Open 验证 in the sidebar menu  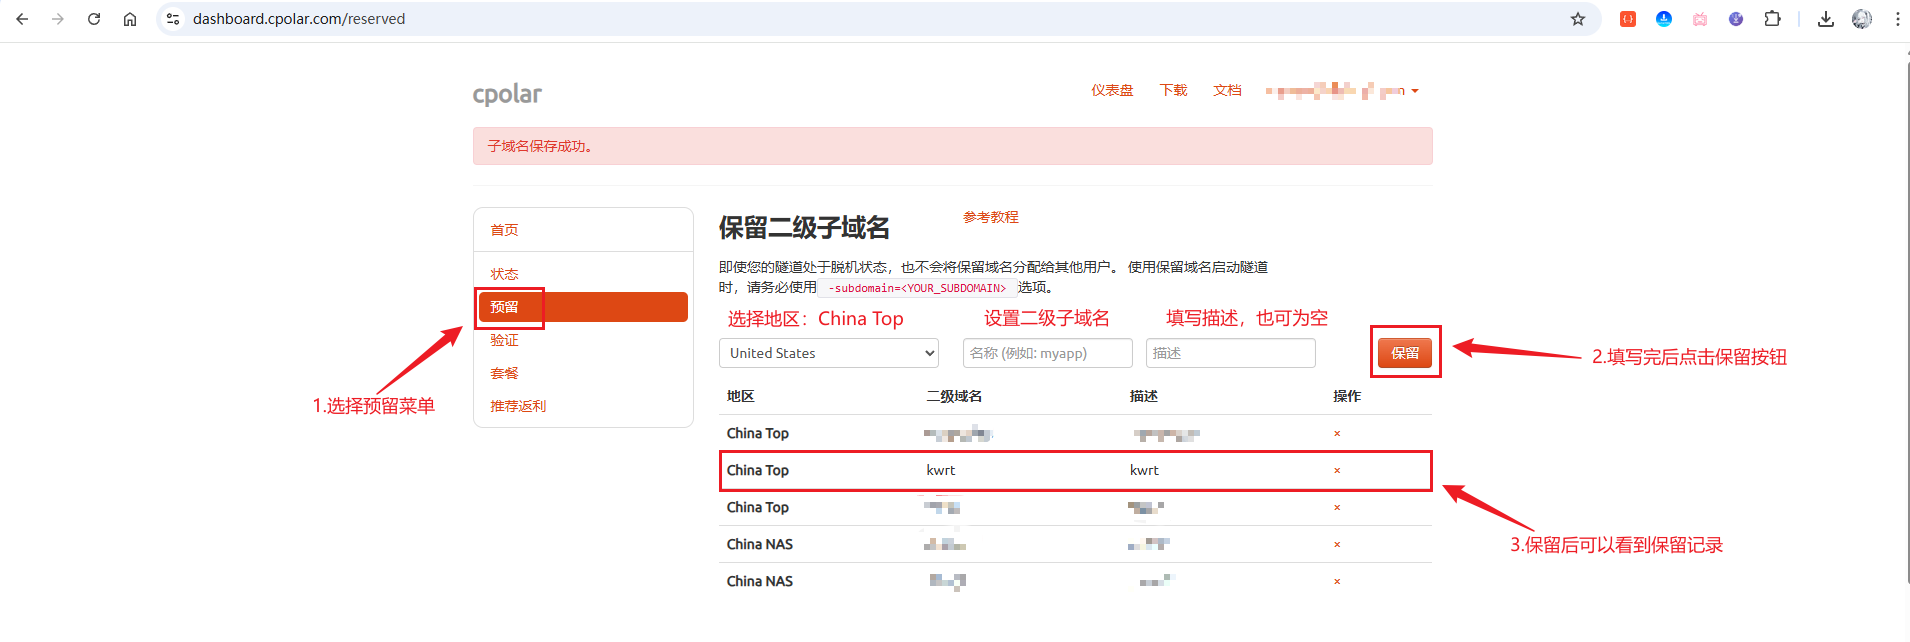point(504,340)
